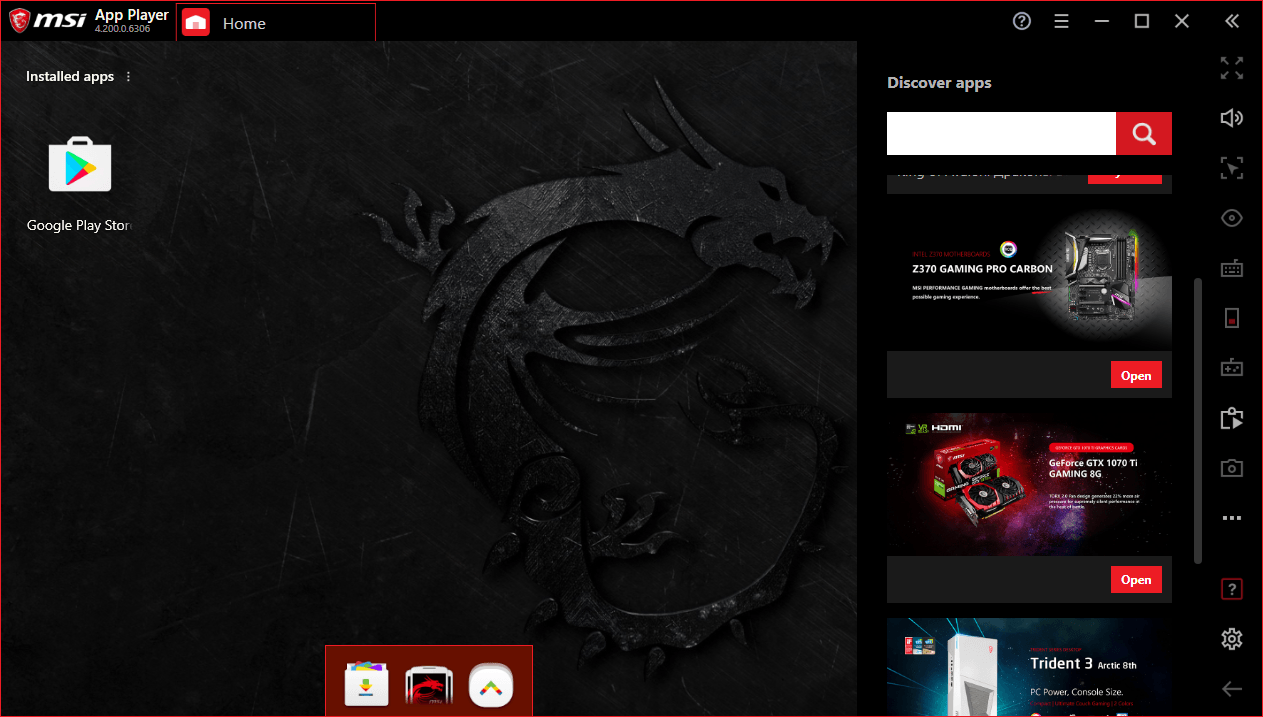Open the Z370 Gaming Pro Carbon ad
The width and height of the screenshot is (1263, 717).
click(1136, 375)
